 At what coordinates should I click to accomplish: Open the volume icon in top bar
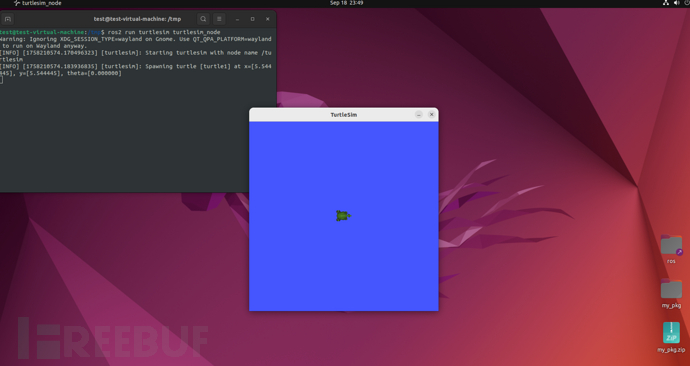pyautogui.click(x=676, y=3)
